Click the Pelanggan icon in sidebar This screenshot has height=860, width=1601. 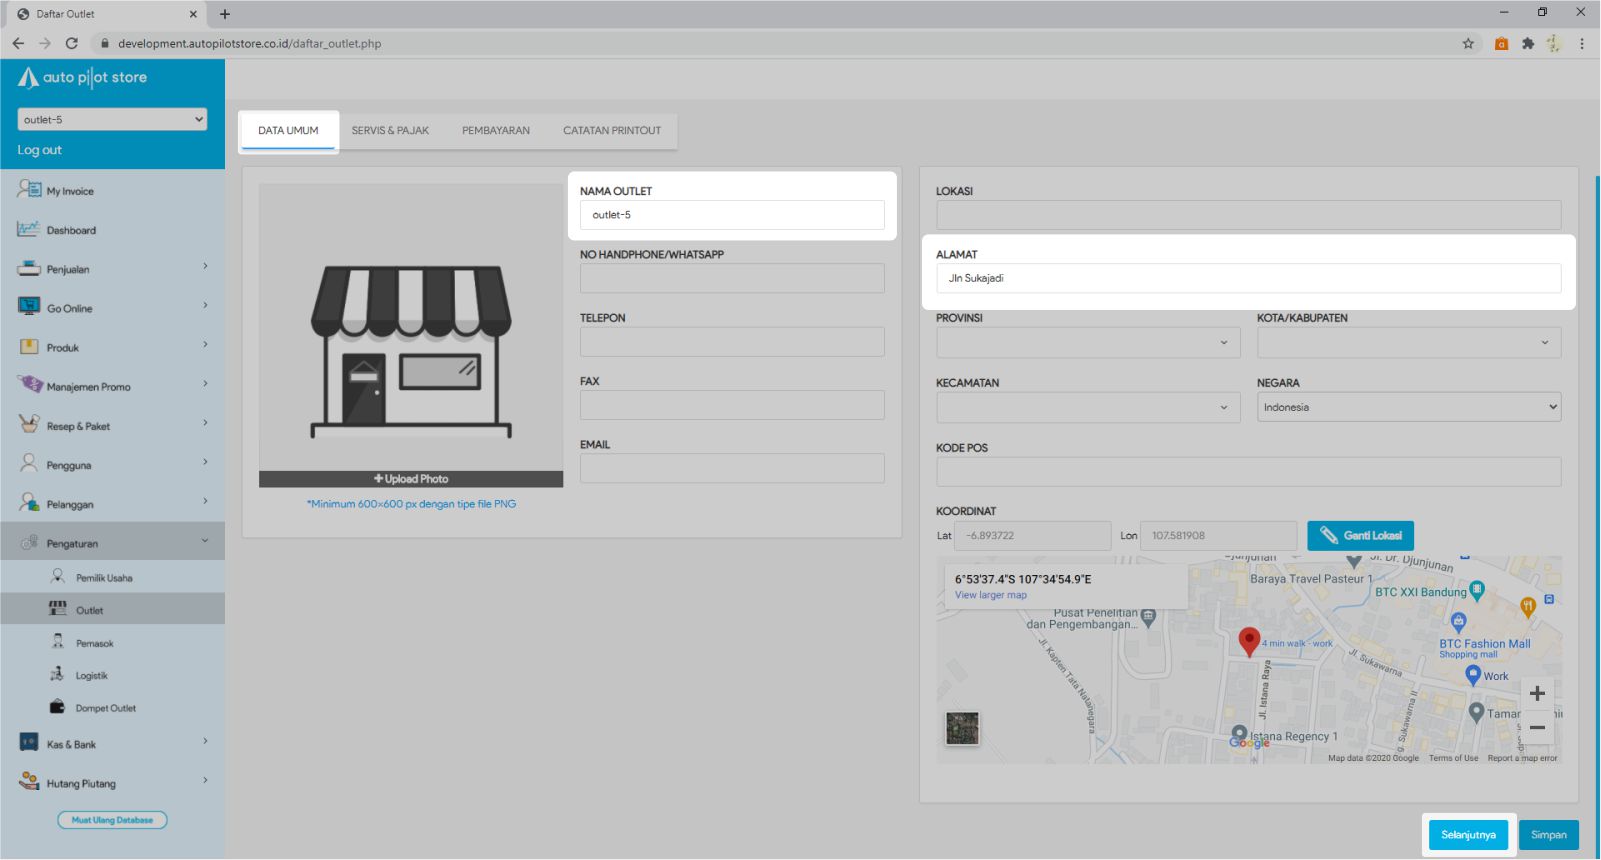coord(29,503)
